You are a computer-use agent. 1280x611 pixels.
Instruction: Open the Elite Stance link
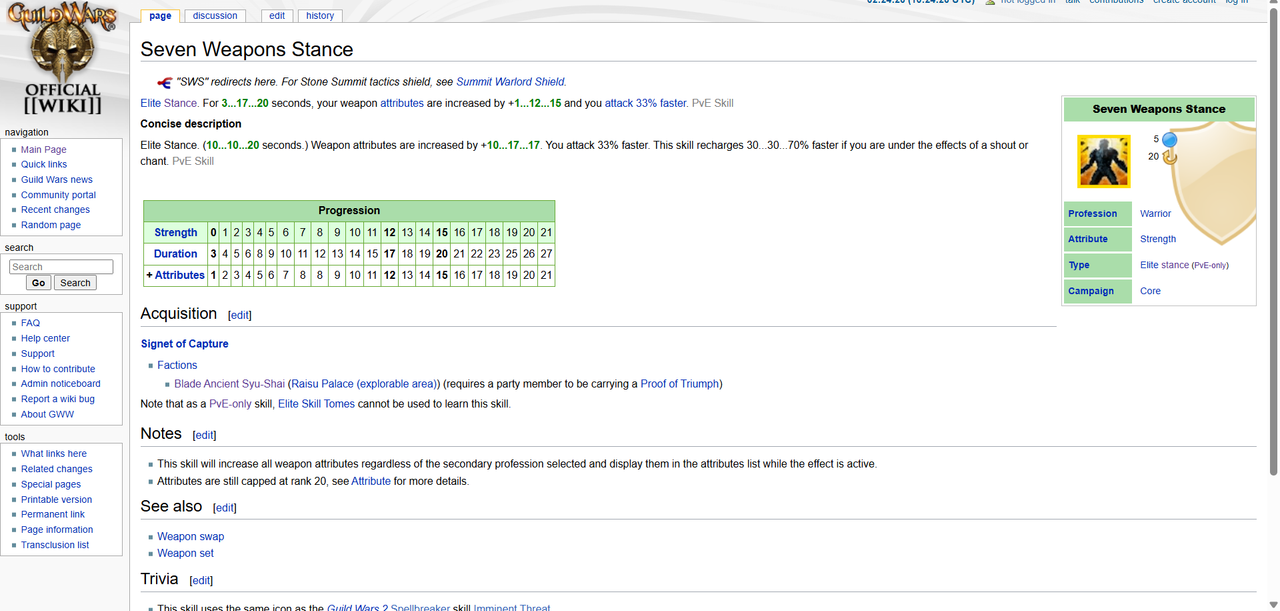169,103
